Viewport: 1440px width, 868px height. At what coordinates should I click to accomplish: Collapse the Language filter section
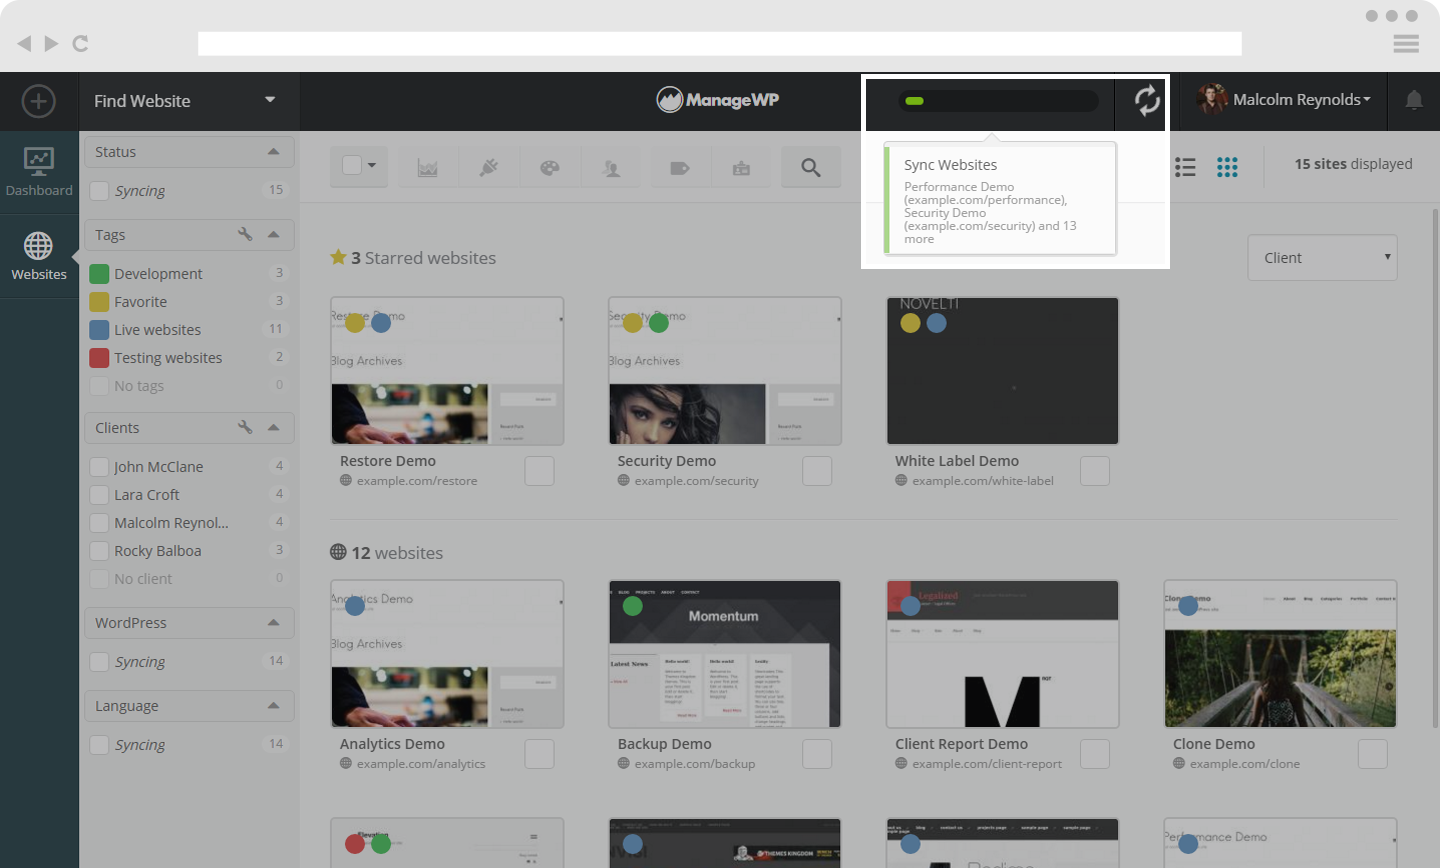(x=273, y=705)
